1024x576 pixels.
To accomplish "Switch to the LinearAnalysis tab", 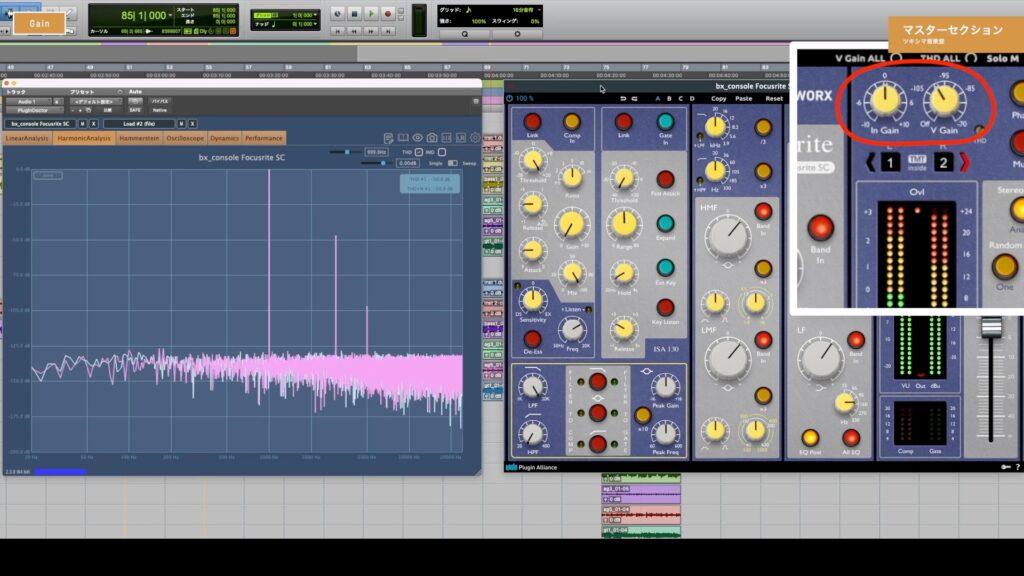I will pyautogui.click(x=27, y=138).
